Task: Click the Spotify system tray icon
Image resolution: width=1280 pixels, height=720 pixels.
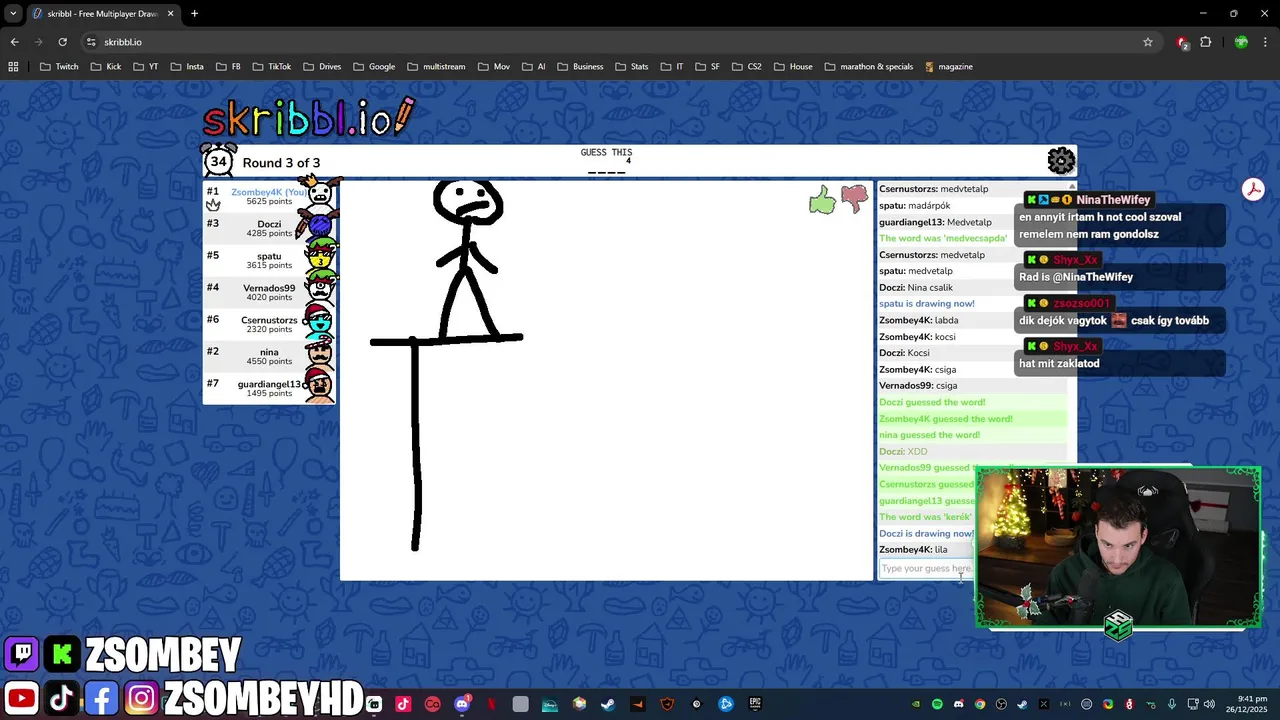Action: tap(937, 704)
